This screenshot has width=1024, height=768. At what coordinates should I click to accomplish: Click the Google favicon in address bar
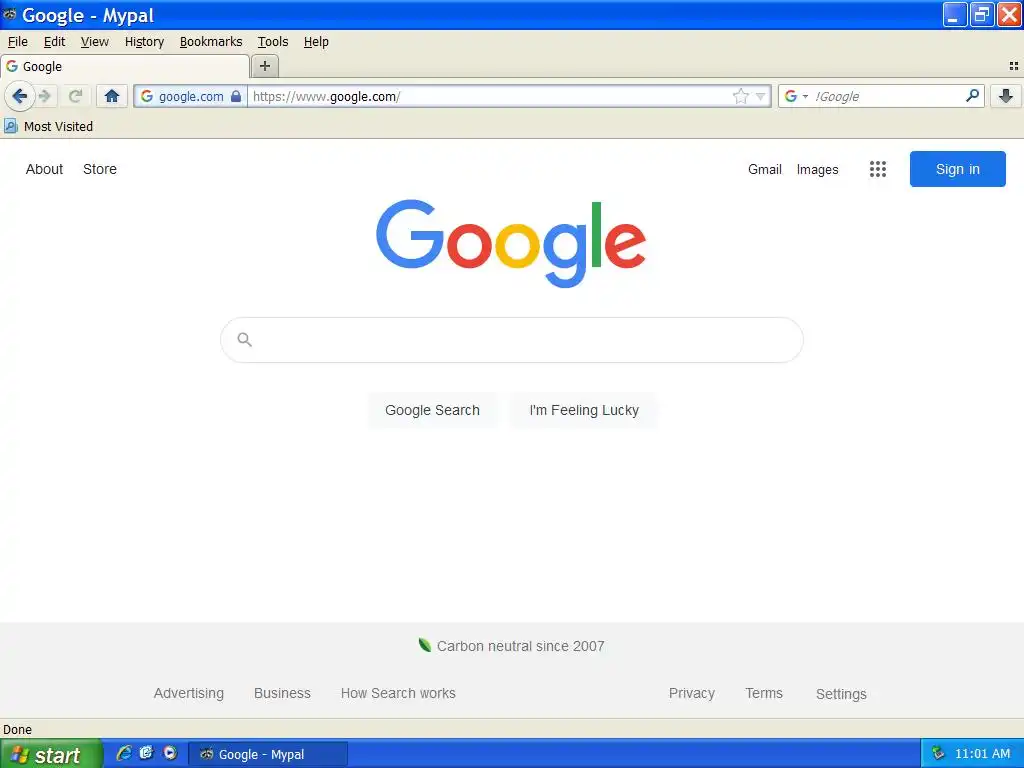pos(147,97)
